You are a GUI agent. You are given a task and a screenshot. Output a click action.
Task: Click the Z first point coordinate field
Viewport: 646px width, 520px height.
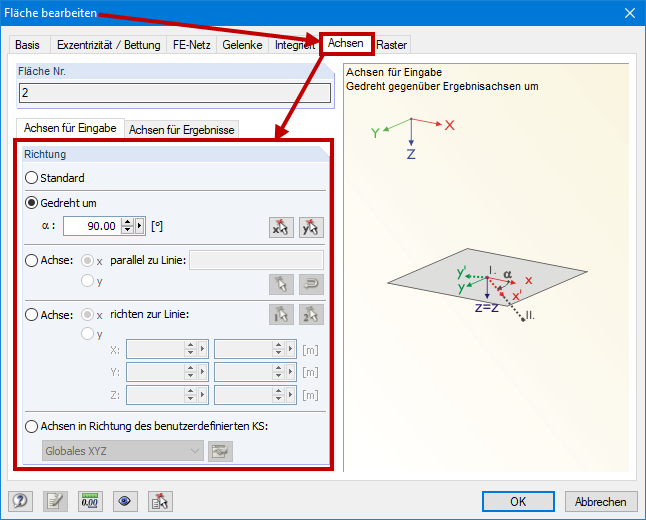pos(155,395)
